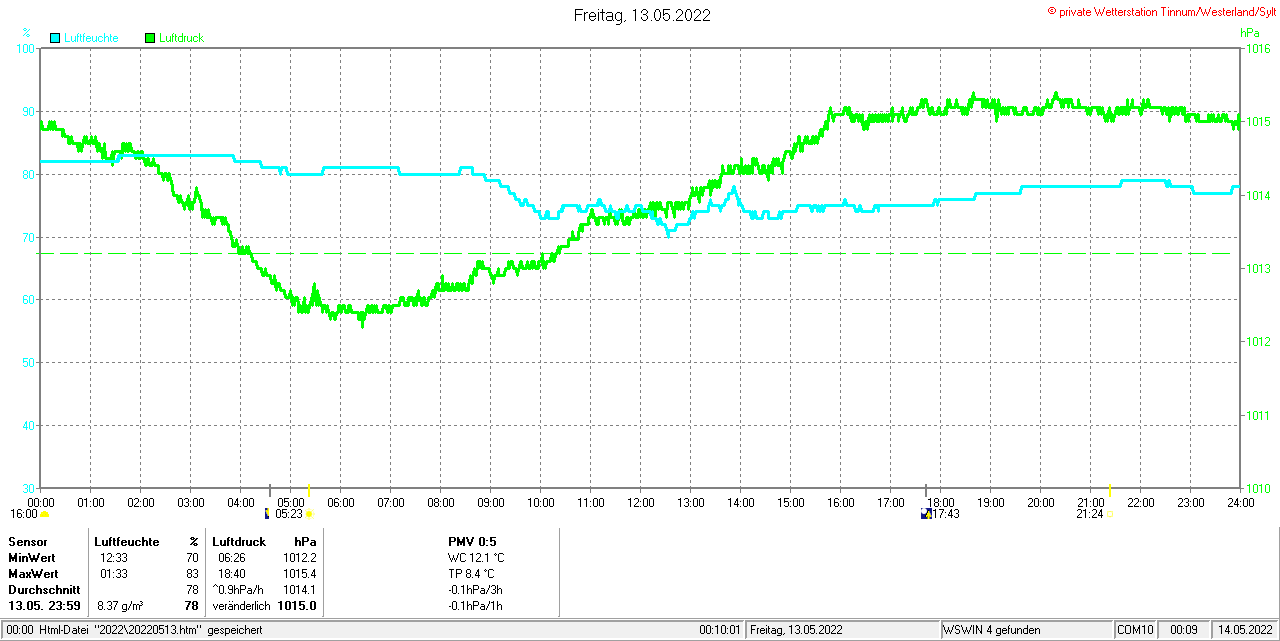Click the MaxWert row label

pos(33,574)
